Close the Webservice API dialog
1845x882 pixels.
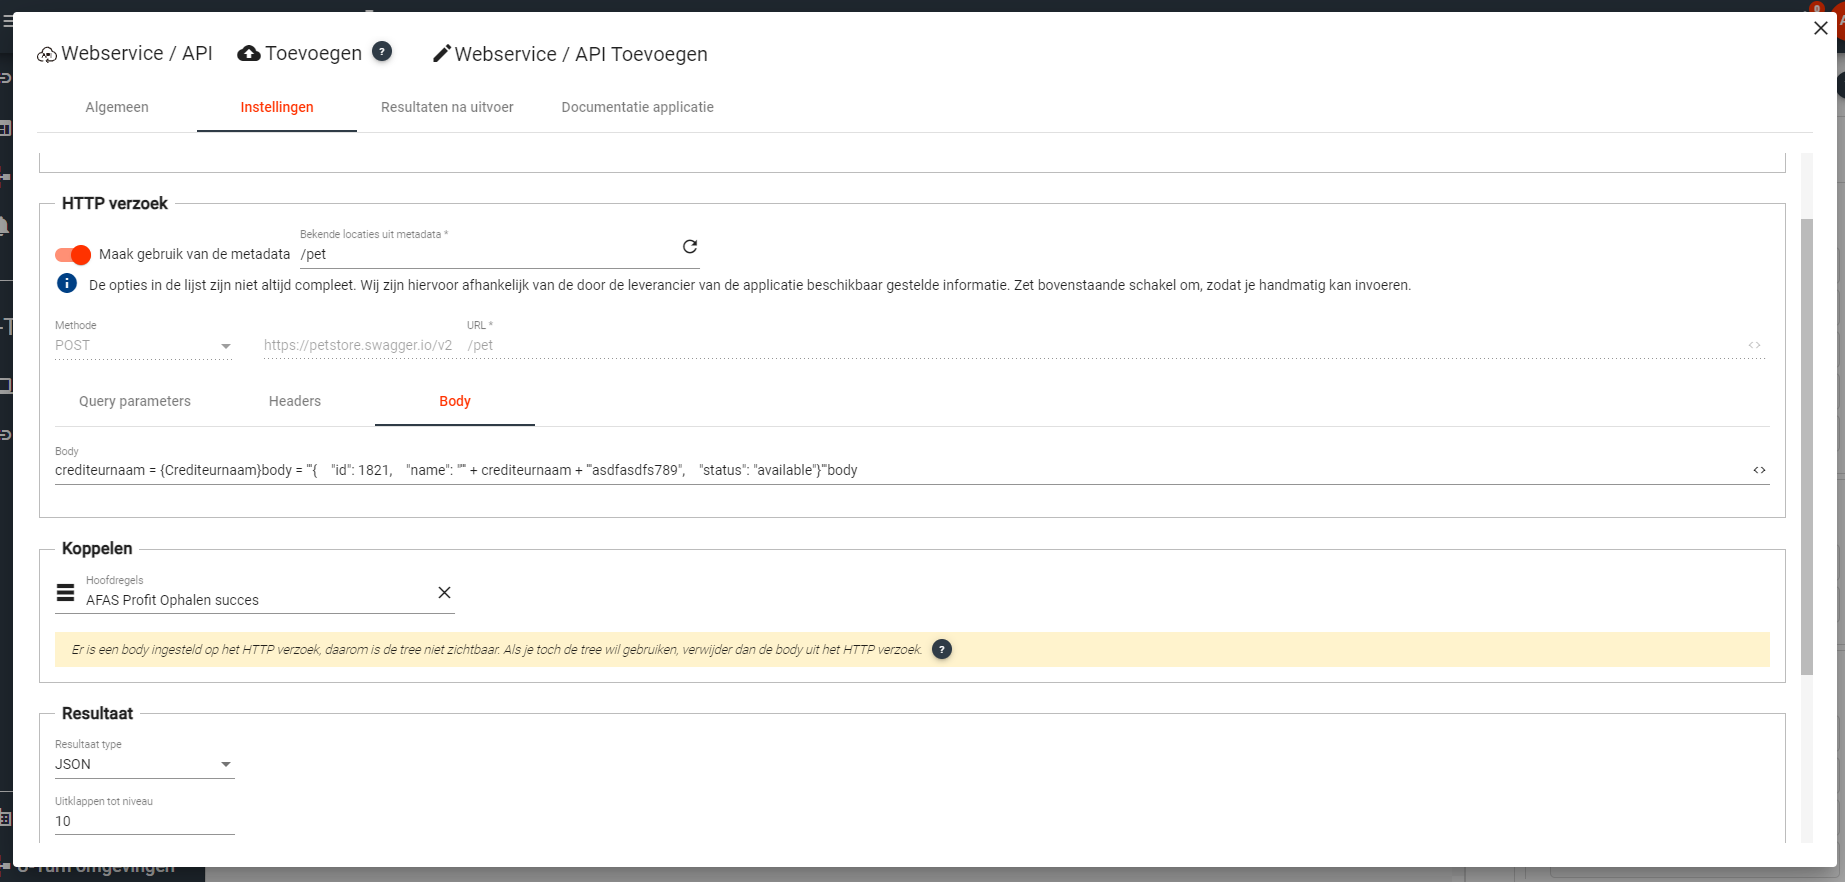pos(1820,28)
